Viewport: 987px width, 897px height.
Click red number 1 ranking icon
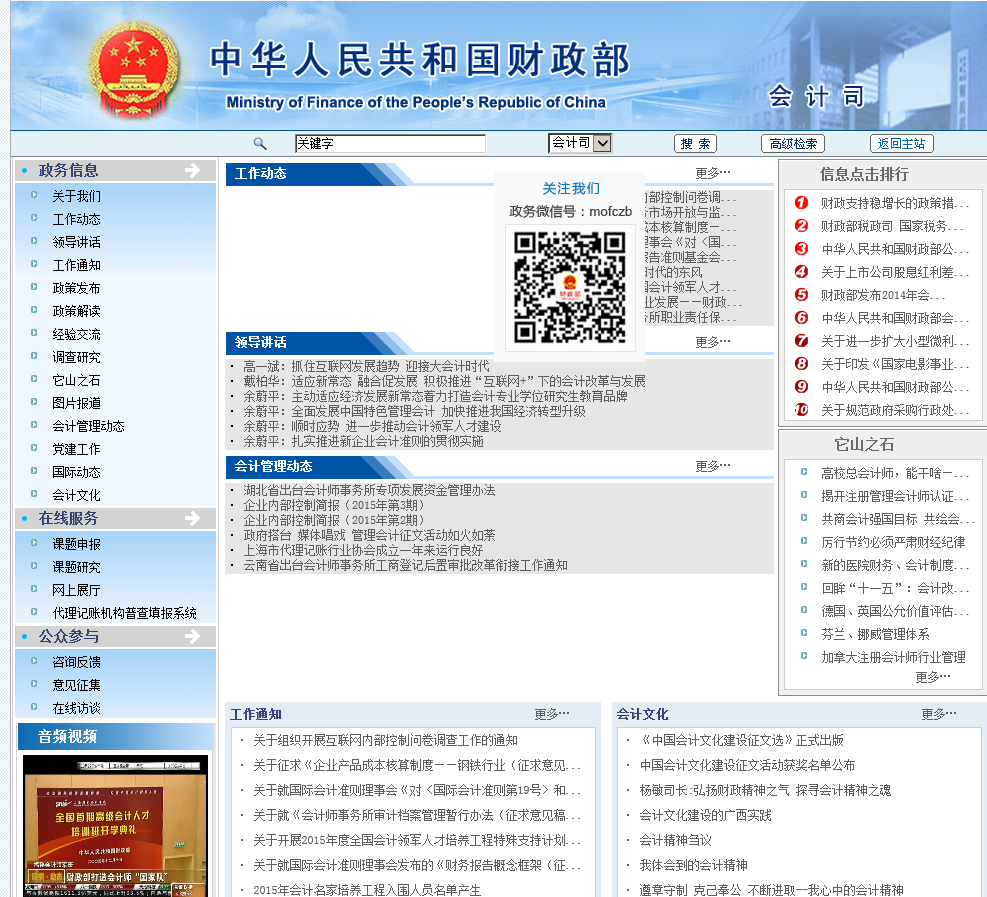(x=801, y=203)
